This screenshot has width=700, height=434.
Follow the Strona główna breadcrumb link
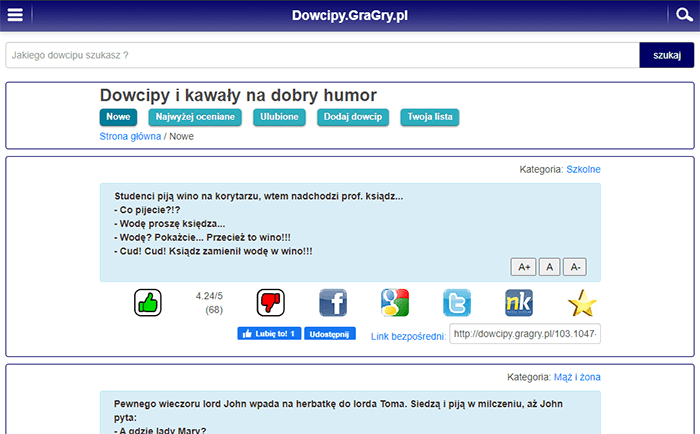(130, 136)
